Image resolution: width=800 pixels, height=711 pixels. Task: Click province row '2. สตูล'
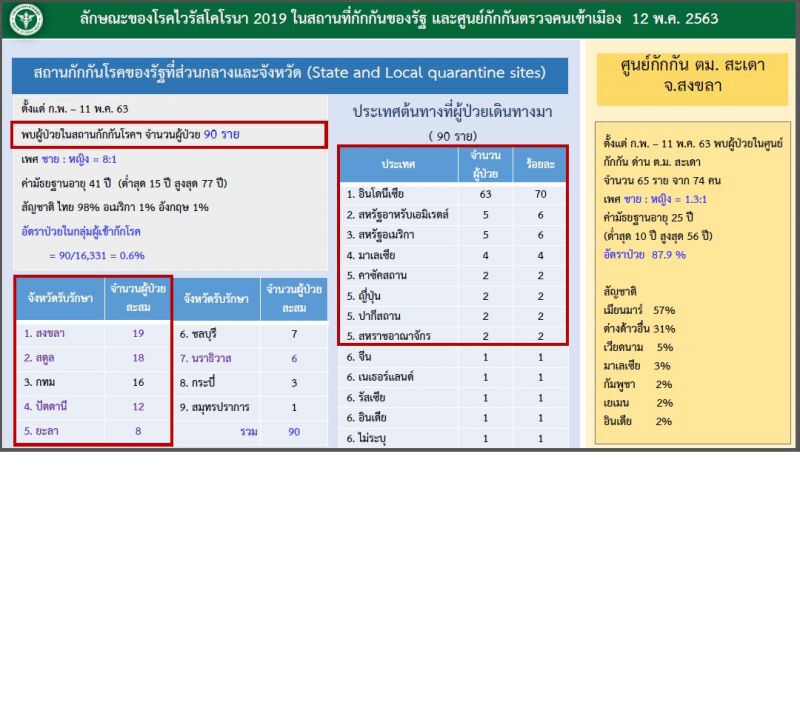point(93,358)
